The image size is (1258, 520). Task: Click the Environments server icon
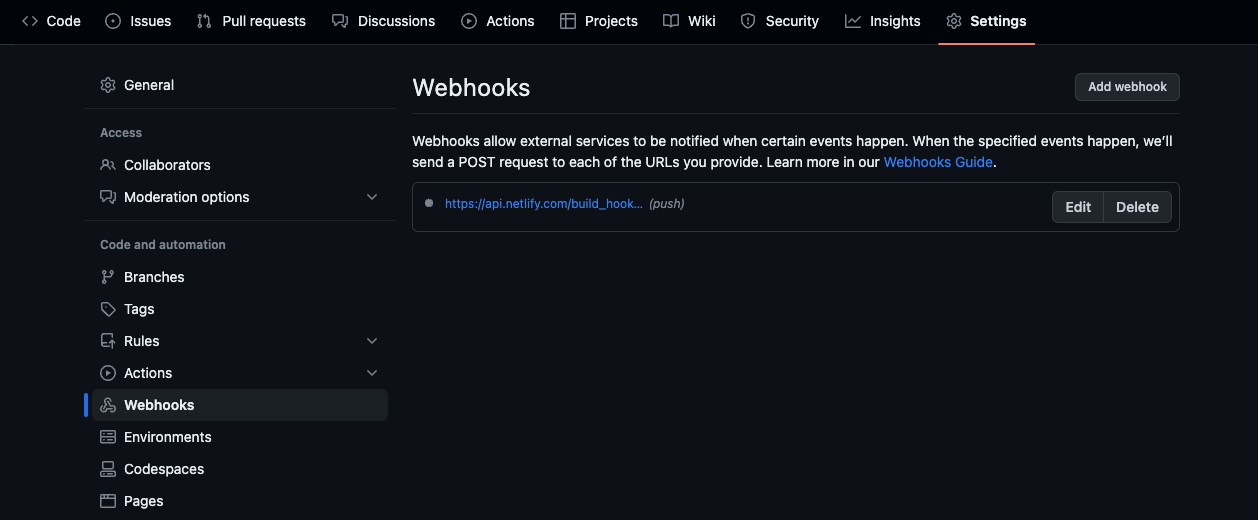(x=108, y=437)
